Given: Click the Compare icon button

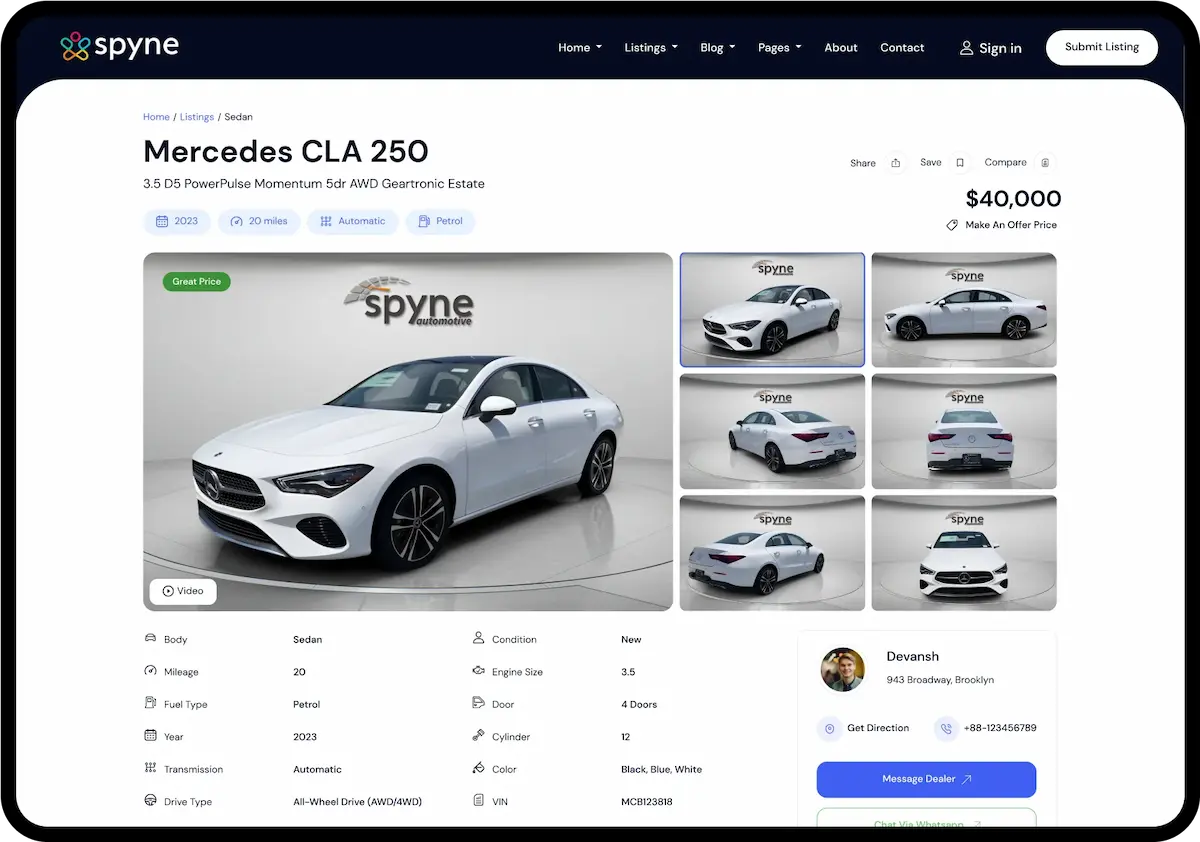Looking at the screenshot, I should (1045, 163).
